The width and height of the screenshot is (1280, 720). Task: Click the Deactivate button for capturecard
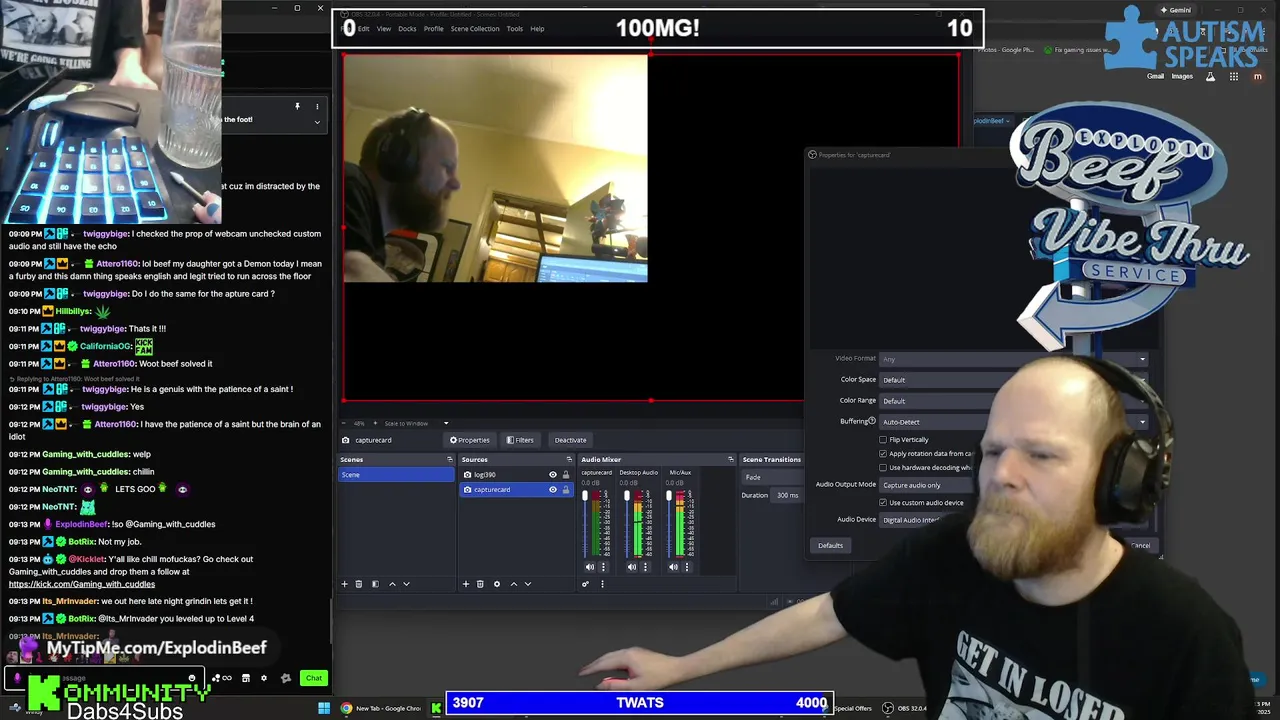(x=570, y=440)
